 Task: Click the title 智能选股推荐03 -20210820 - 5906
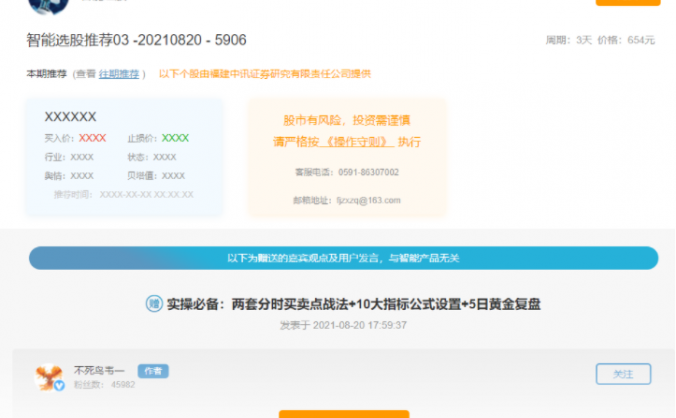(x=136, y=40)
